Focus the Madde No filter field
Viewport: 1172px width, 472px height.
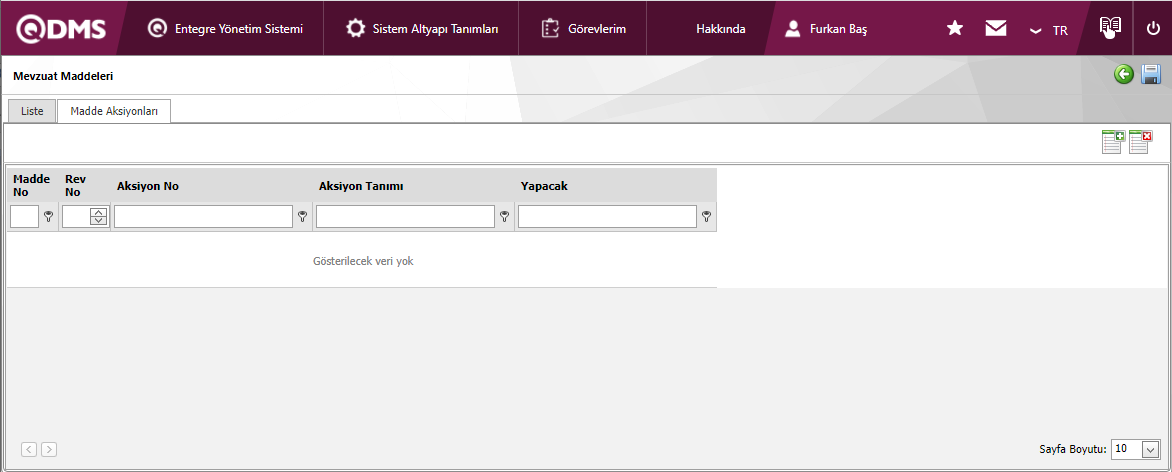point(25,217)
